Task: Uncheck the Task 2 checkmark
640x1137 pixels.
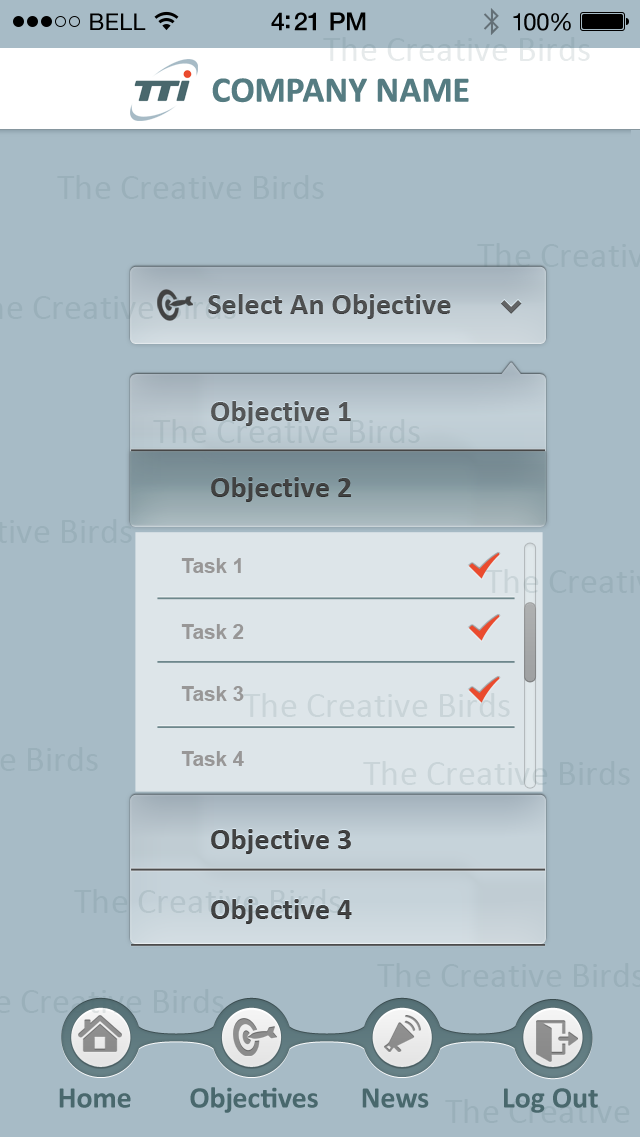Action: [484, 628]
